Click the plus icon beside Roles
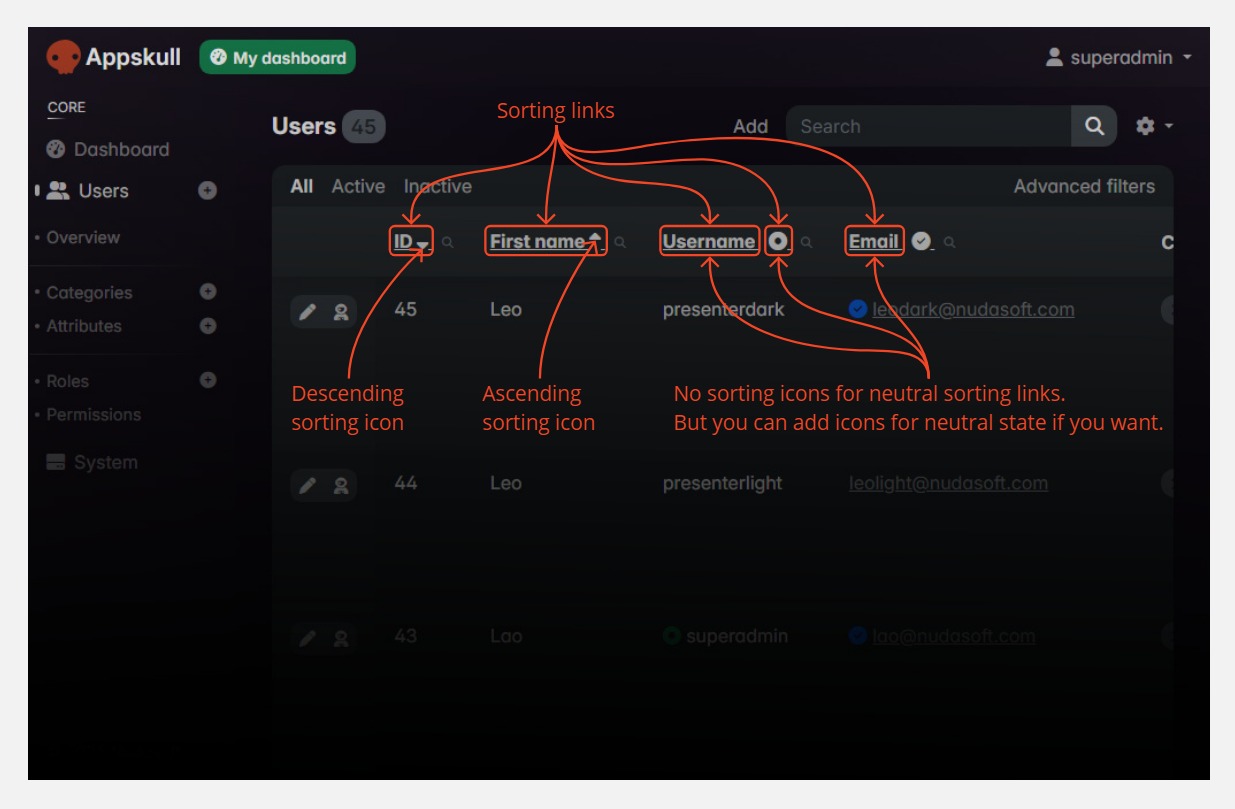Viewport: 1235px width, 809px height. [x=208, y=380]
